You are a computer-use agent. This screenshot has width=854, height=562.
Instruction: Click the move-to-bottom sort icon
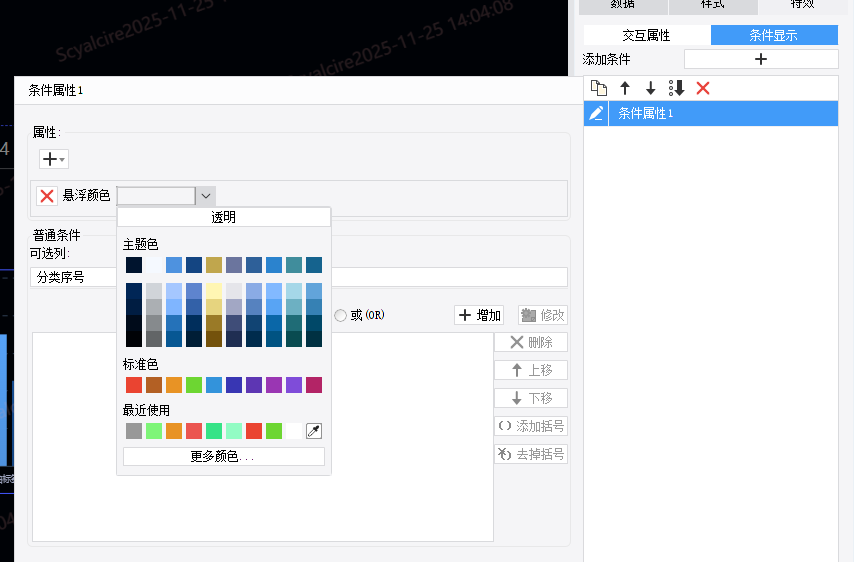tap(676, 88)
